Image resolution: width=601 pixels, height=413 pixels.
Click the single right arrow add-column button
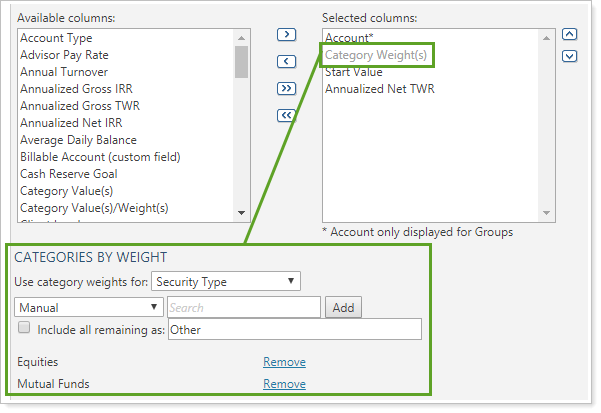[x=286, y=34]
